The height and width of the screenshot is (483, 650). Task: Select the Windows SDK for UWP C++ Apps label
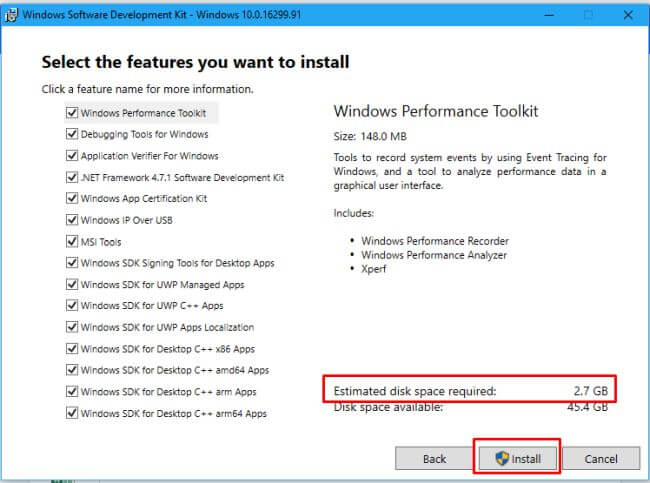tap(151, 306)
